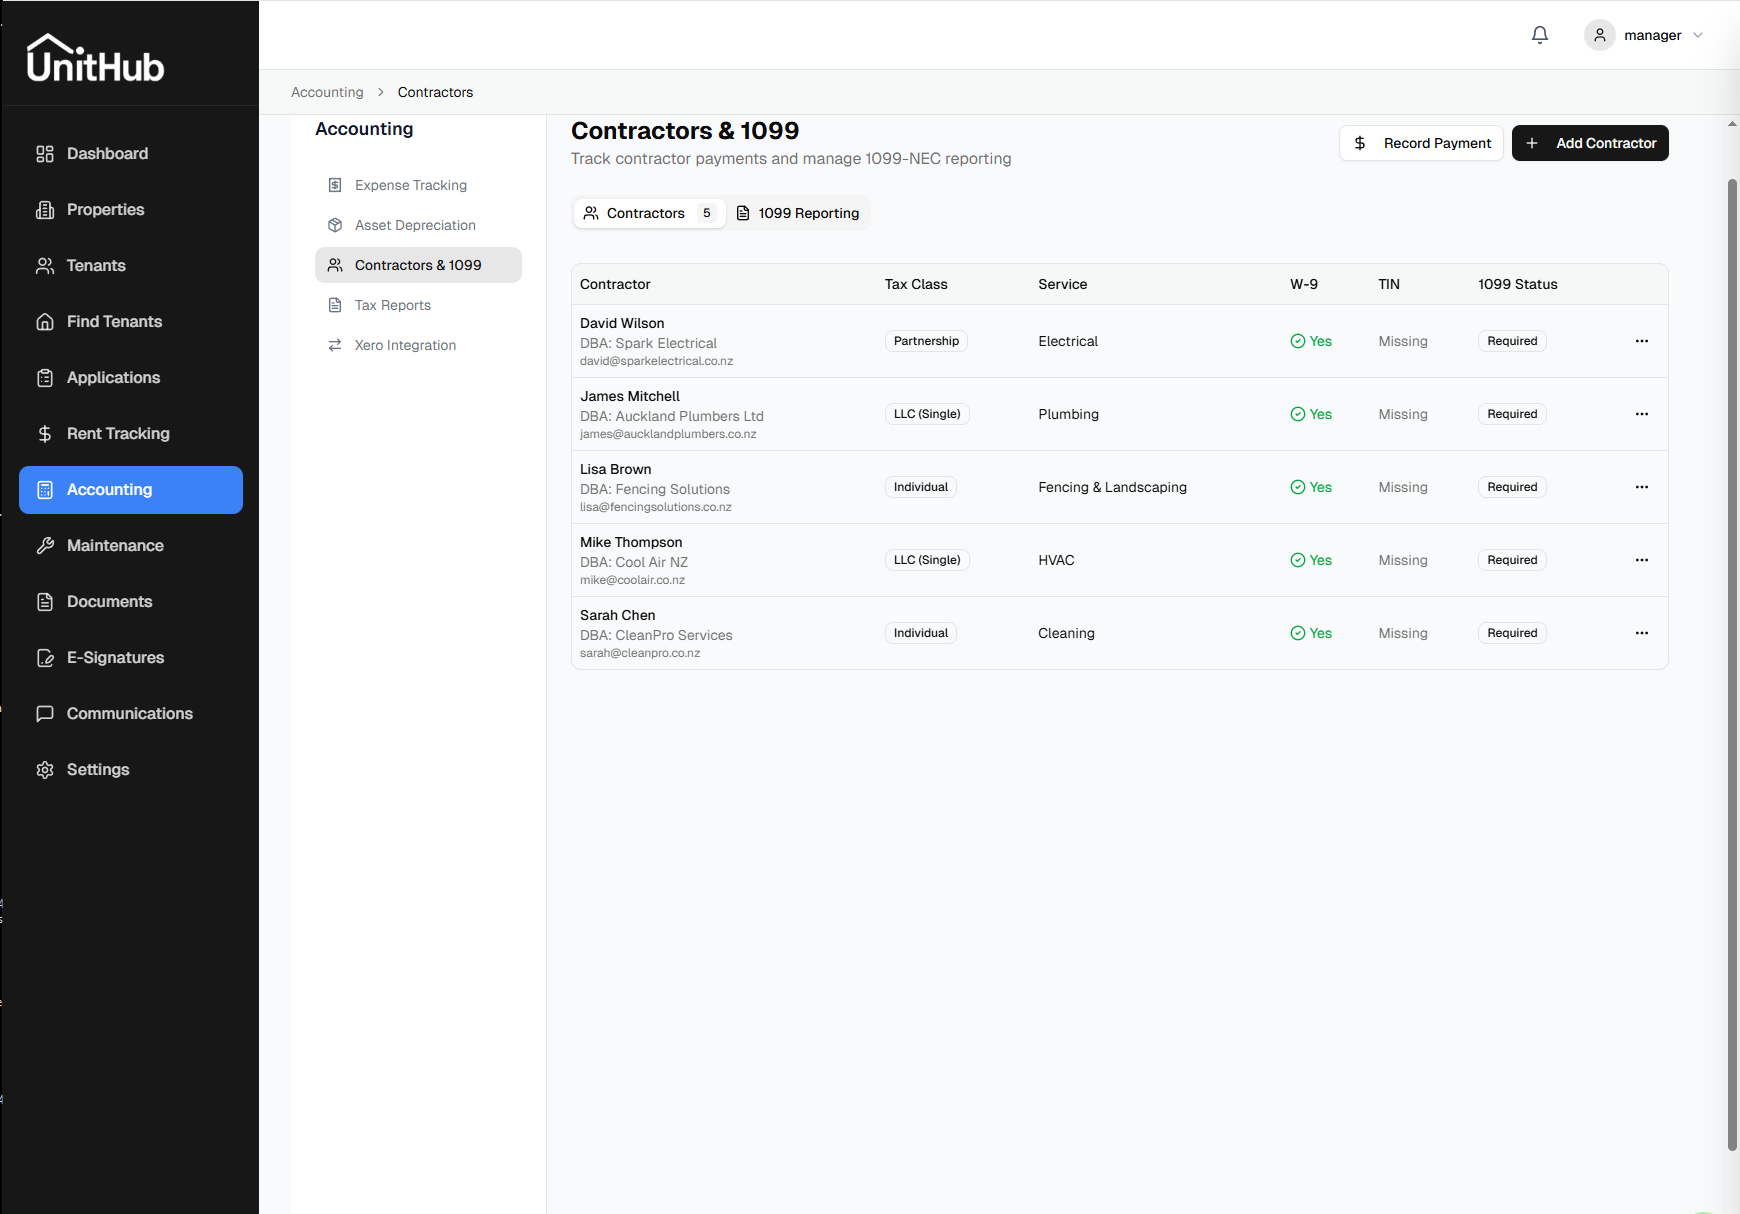Click the UnitHub logo
Viewport: 1740px width, 1214px height.
point(95,58)
